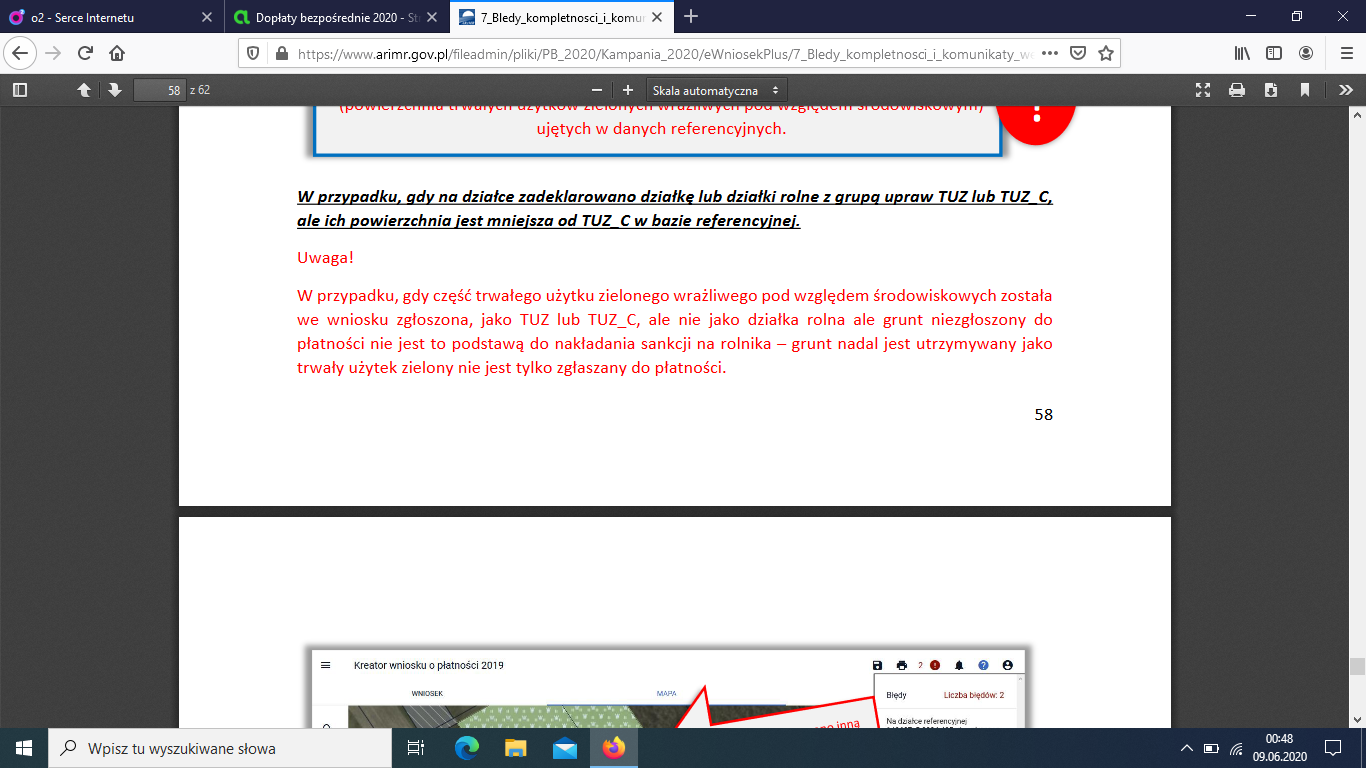This screenshot has height=768, width=1366.
Task: Open a new browser tab
Action: (691, 17)
